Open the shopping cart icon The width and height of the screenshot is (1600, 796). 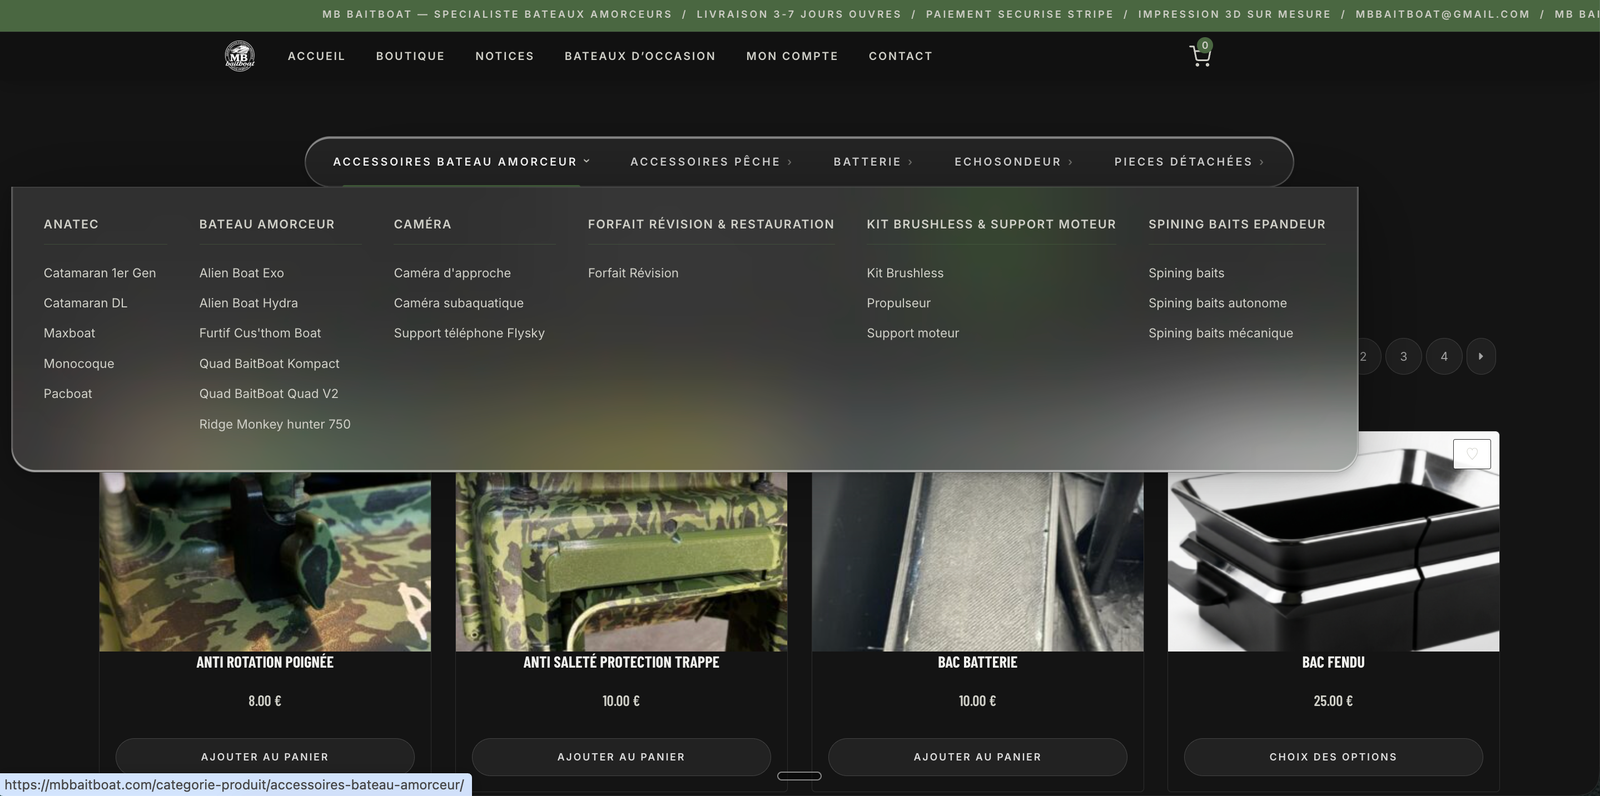coord(1200,55)
